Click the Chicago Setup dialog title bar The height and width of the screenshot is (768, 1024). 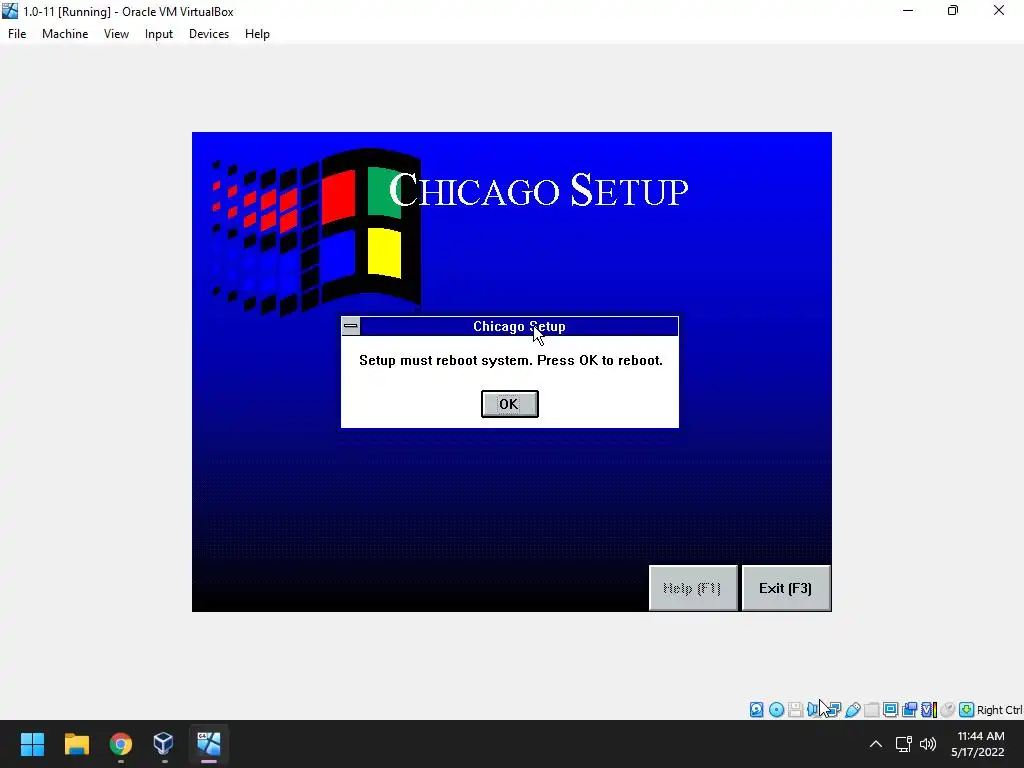tap(519, 326)
